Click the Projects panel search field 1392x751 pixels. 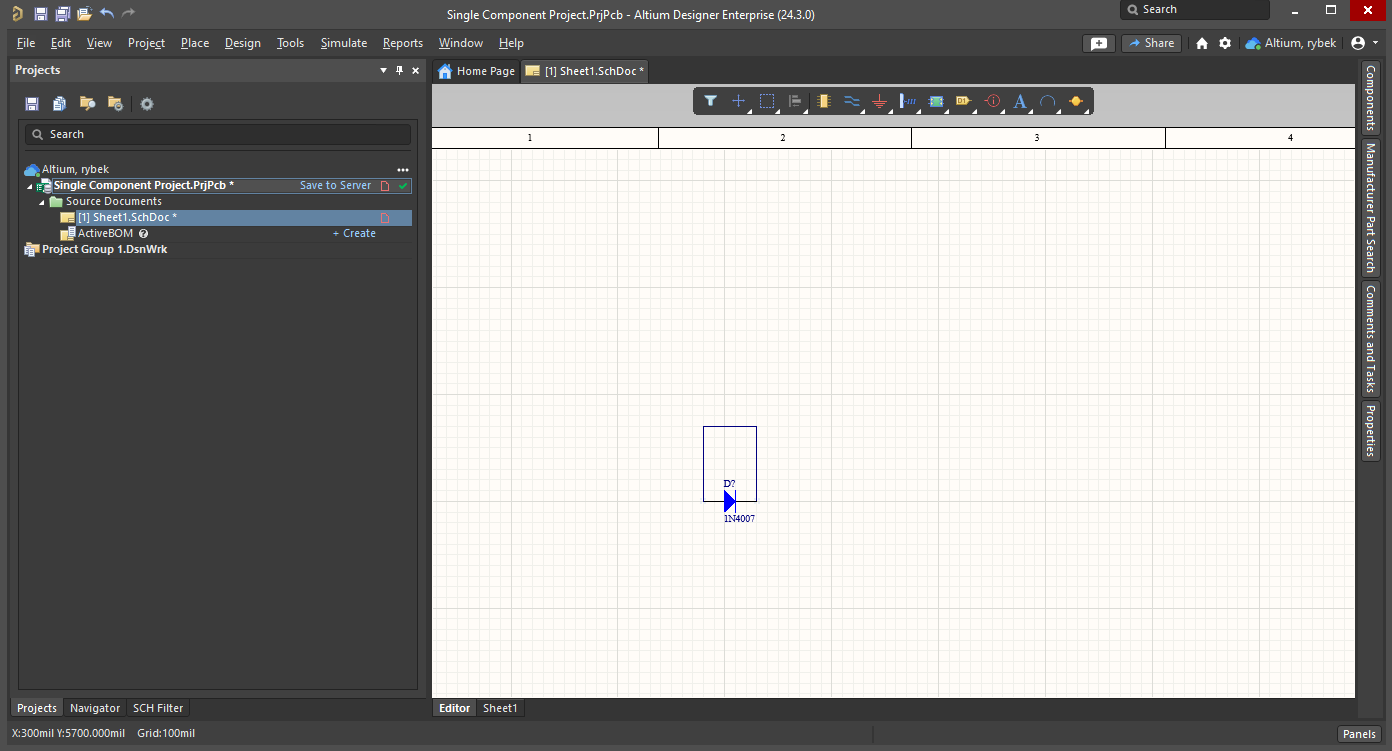tap(217, 134)
